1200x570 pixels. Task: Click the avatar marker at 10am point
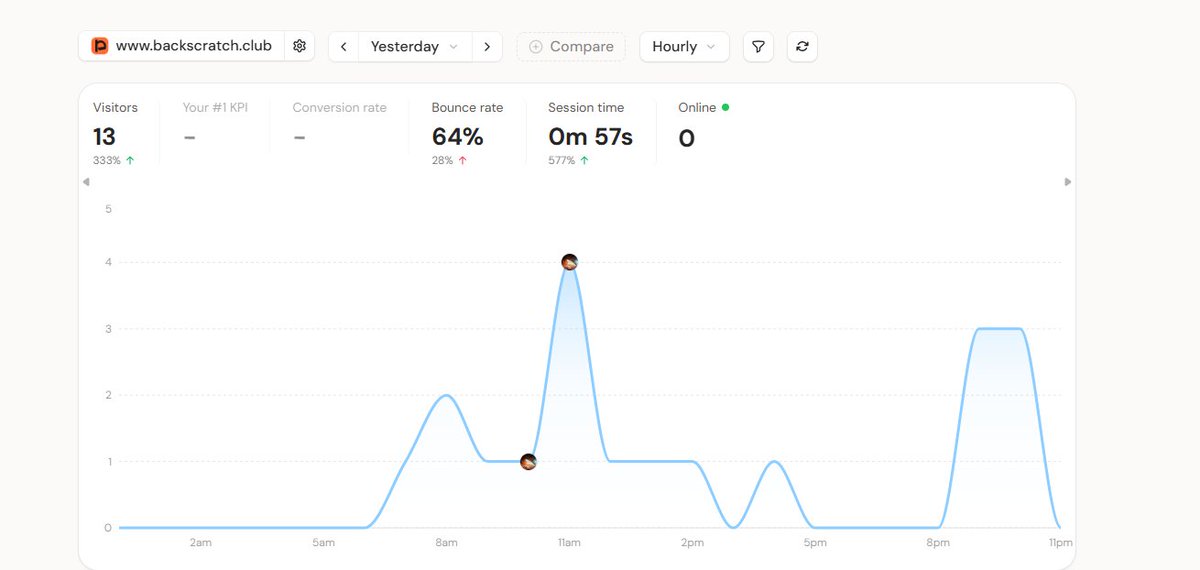tap(528, 461)
